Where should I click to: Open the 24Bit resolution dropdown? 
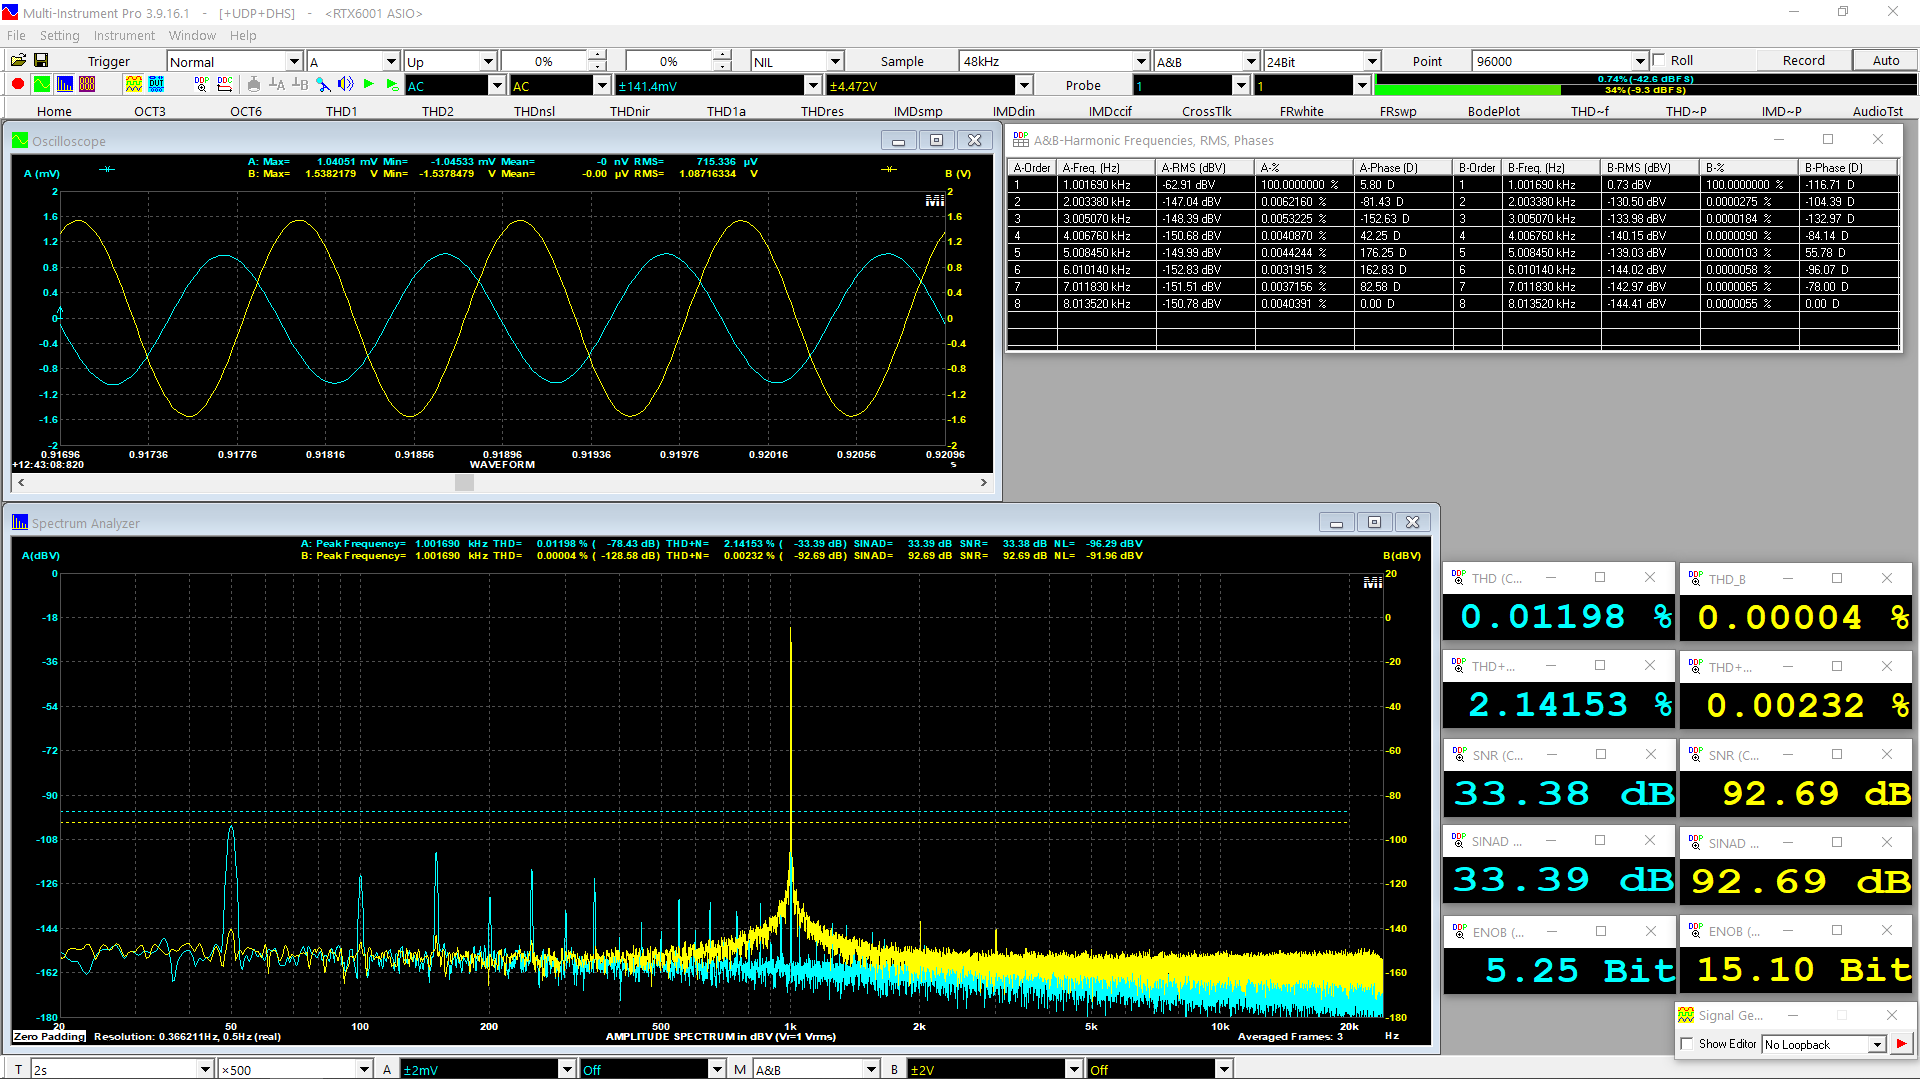[x=1372, y=61]
